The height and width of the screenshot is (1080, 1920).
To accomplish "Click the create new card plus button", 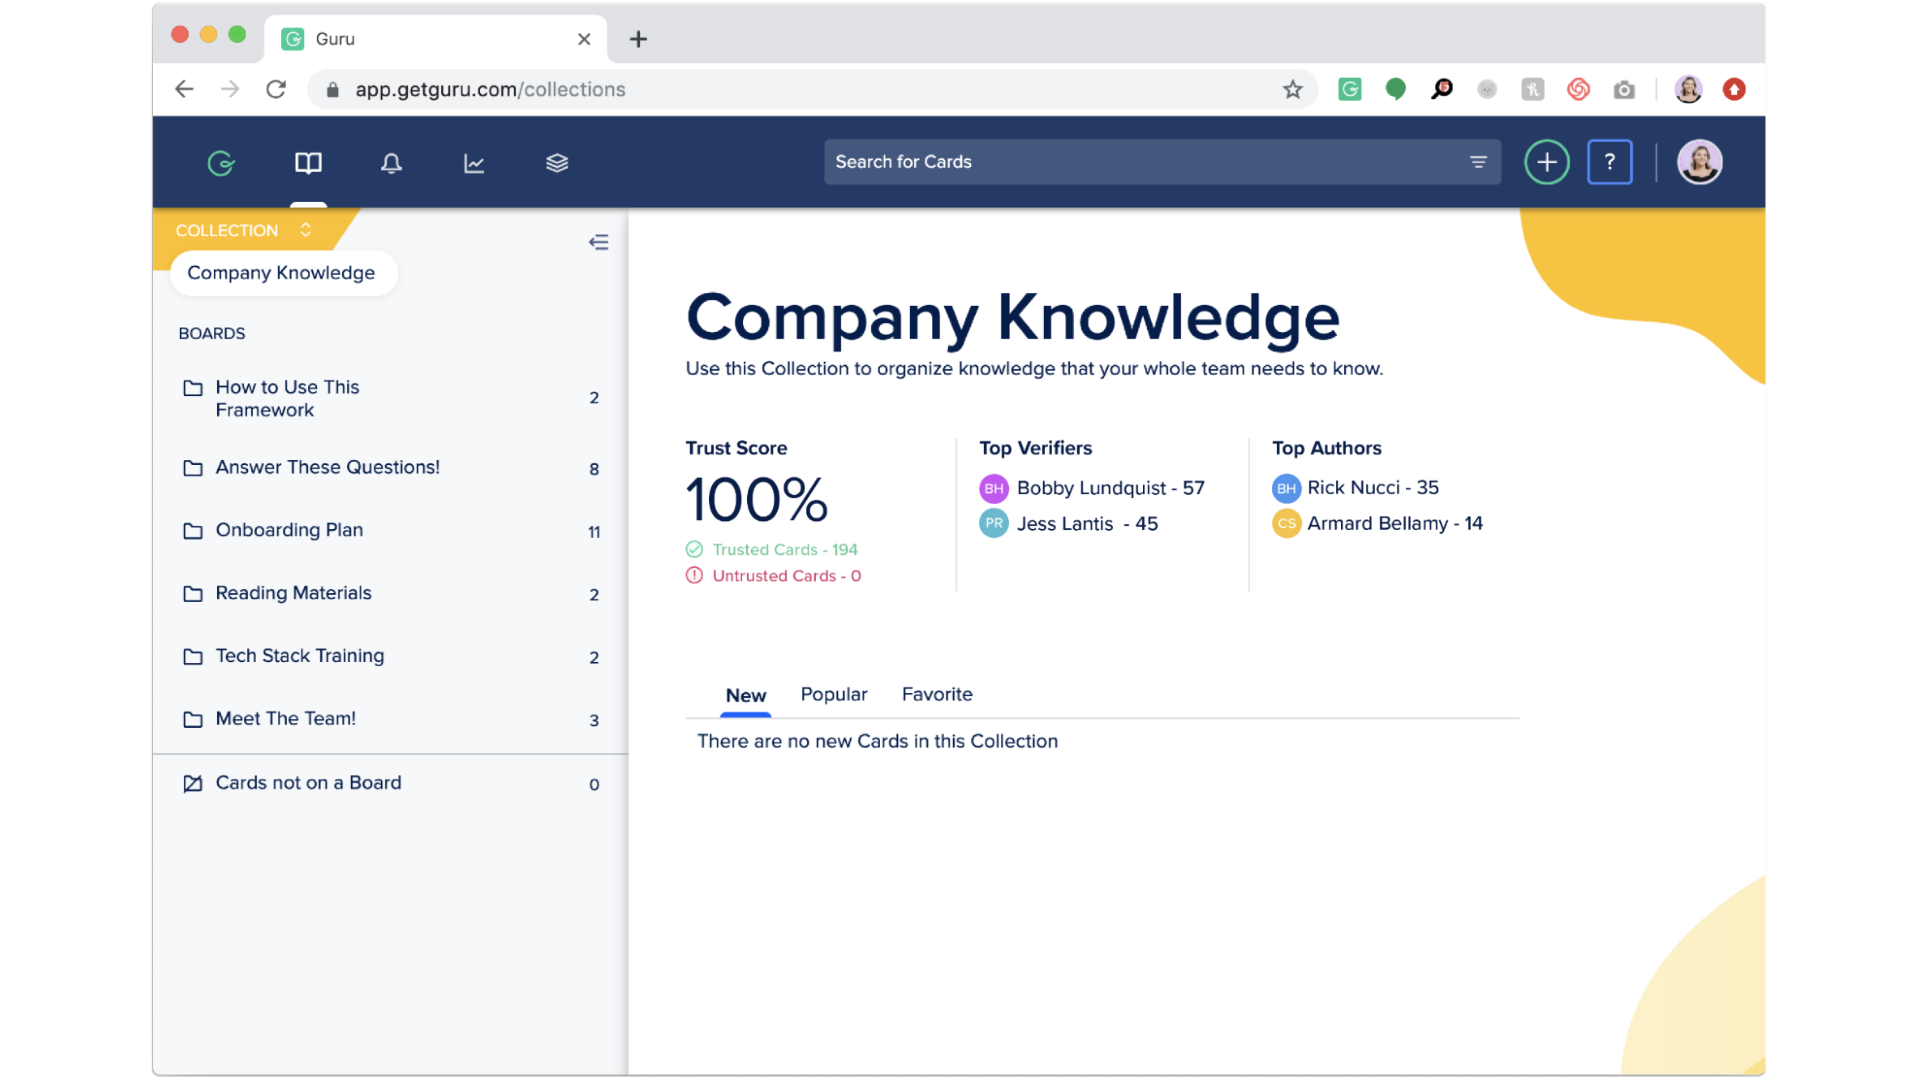I will point(1547,162).
